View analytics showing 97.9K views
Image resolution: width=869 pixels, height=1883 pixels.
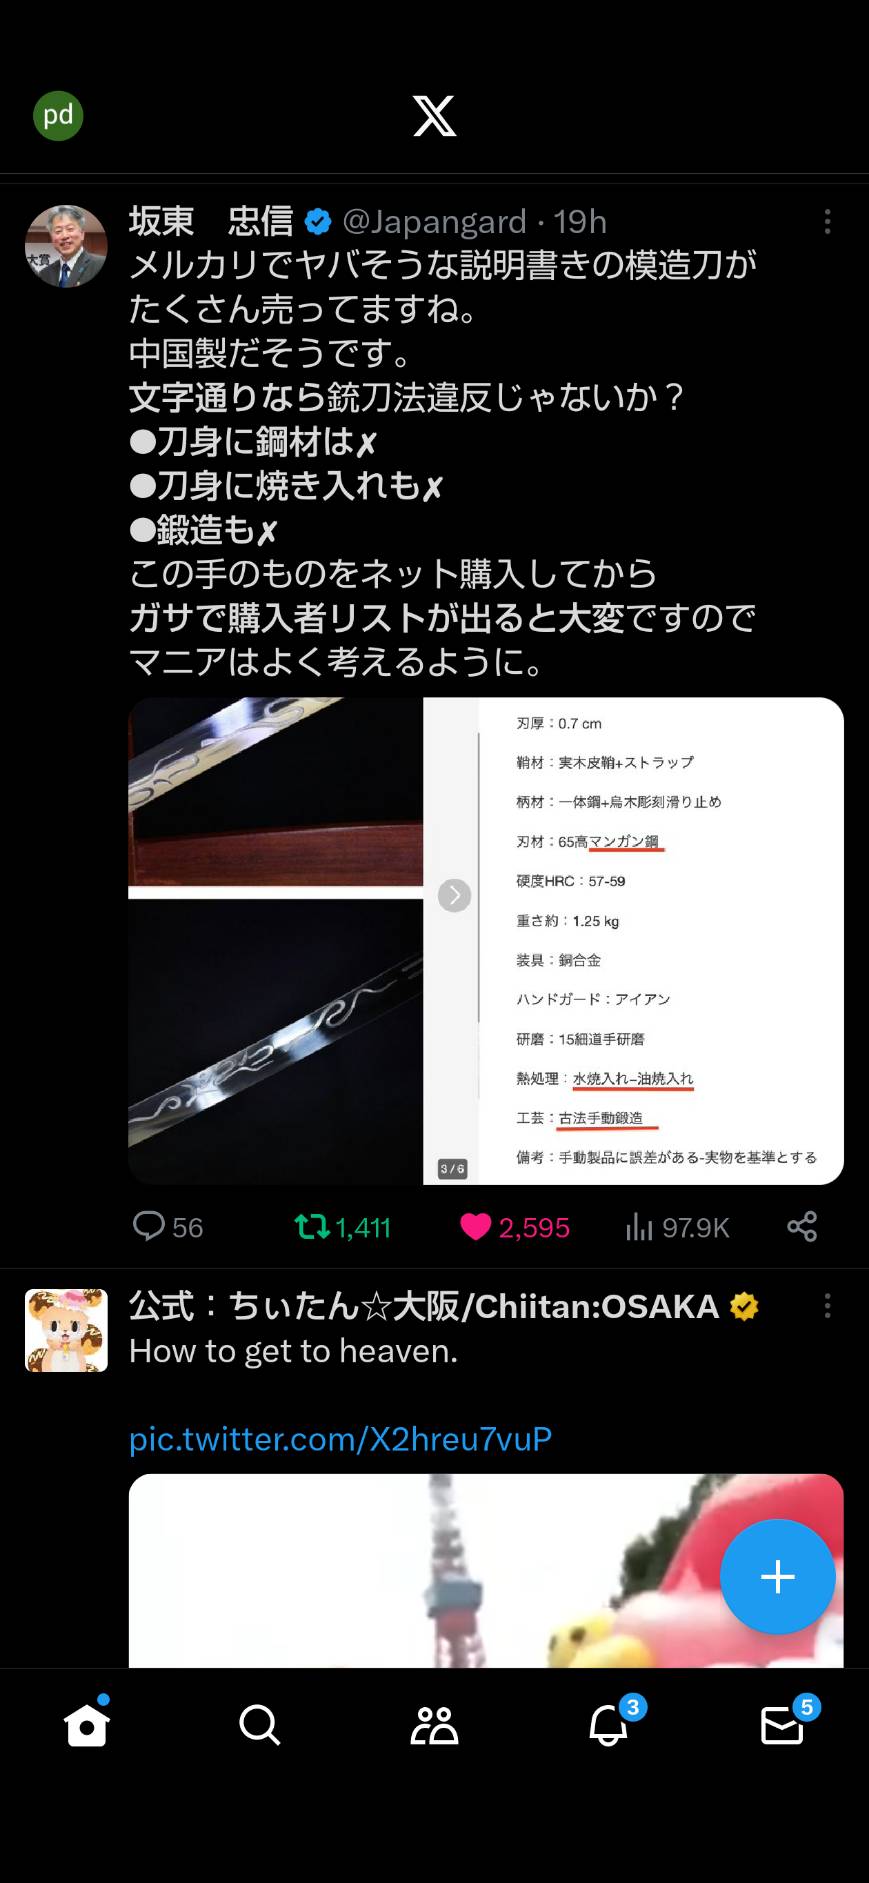[x=677, y=1227]
